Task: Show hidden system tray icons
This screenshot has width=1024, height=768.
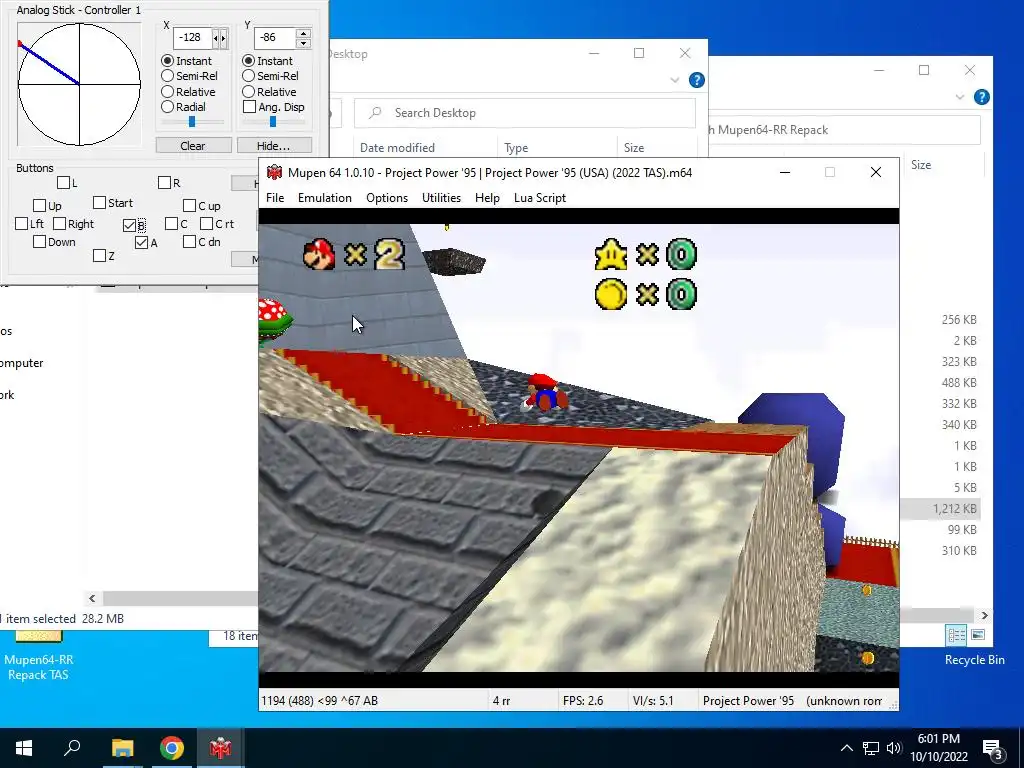Action: click(846, 748)
